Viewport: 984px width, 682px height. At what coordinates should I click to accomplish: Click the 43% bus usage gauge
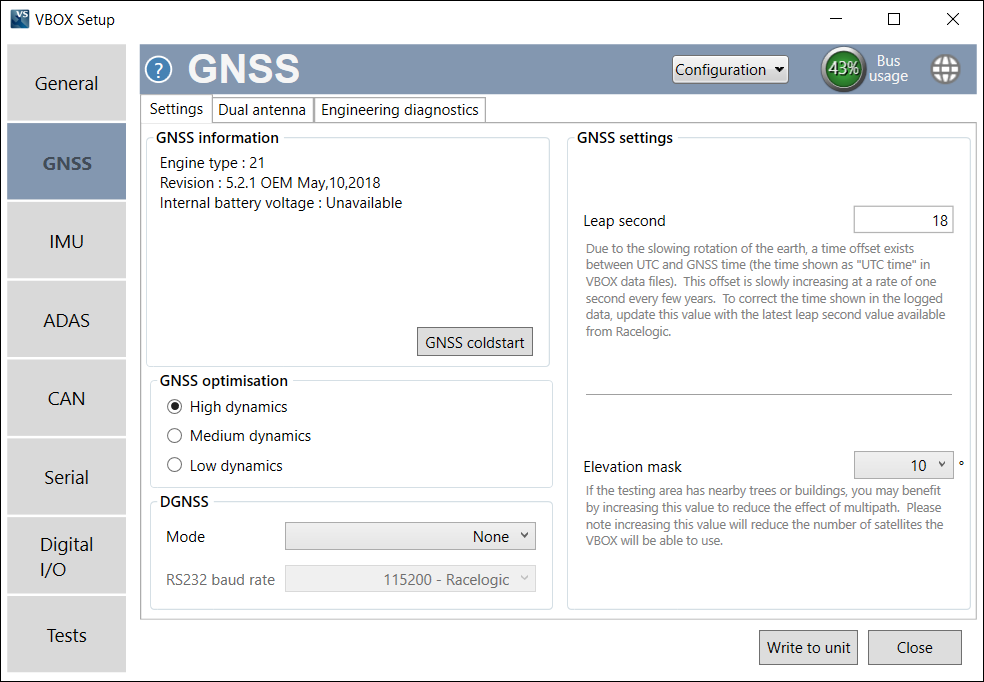click(x=843, y=69)
